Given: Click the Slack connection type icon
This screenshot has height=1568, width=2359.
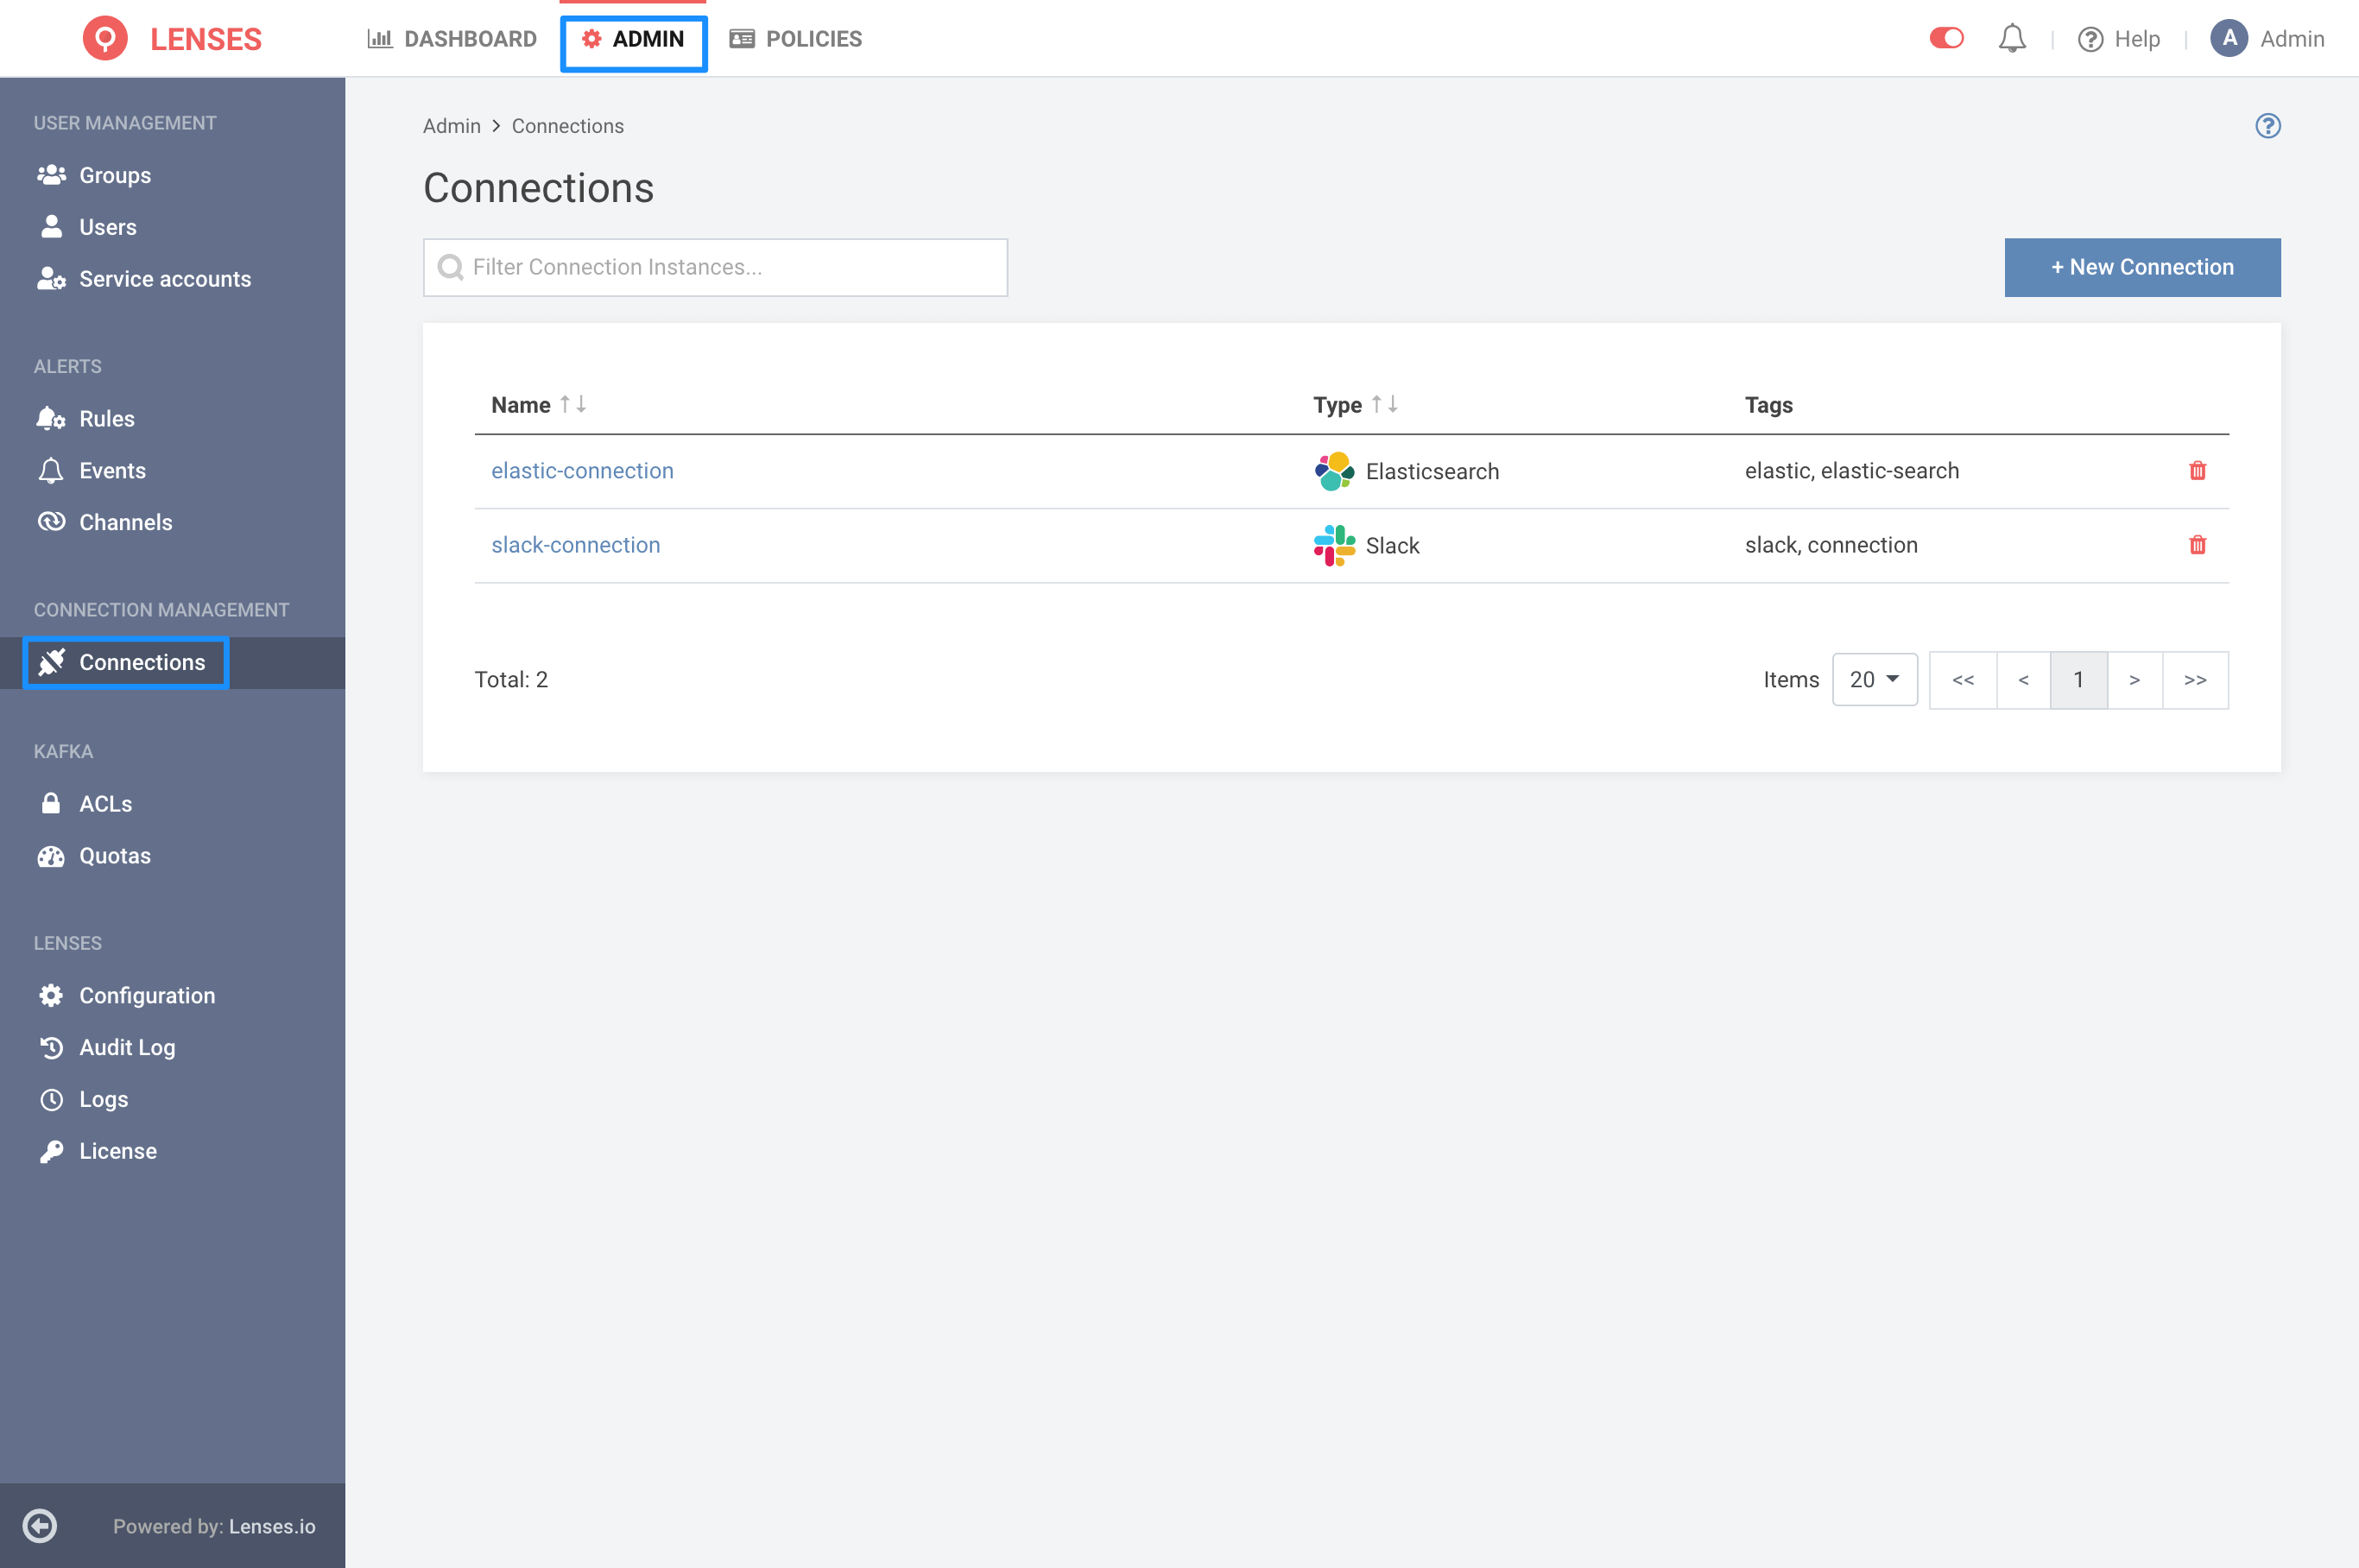Looking at the screenshot, I should 1335,544.
